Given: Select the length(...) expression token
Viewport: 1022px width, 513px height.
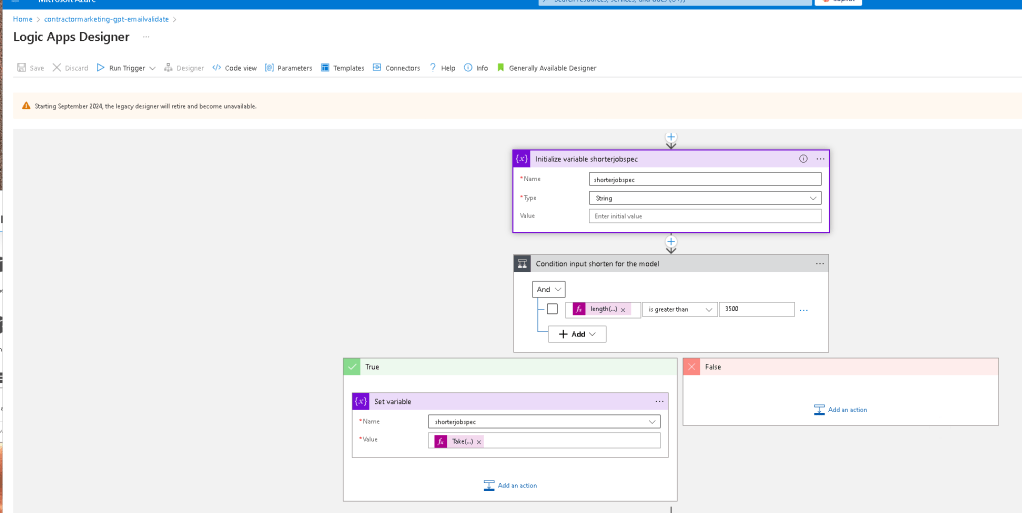Looking at the screenshot, I should click(x=603, y=310).
